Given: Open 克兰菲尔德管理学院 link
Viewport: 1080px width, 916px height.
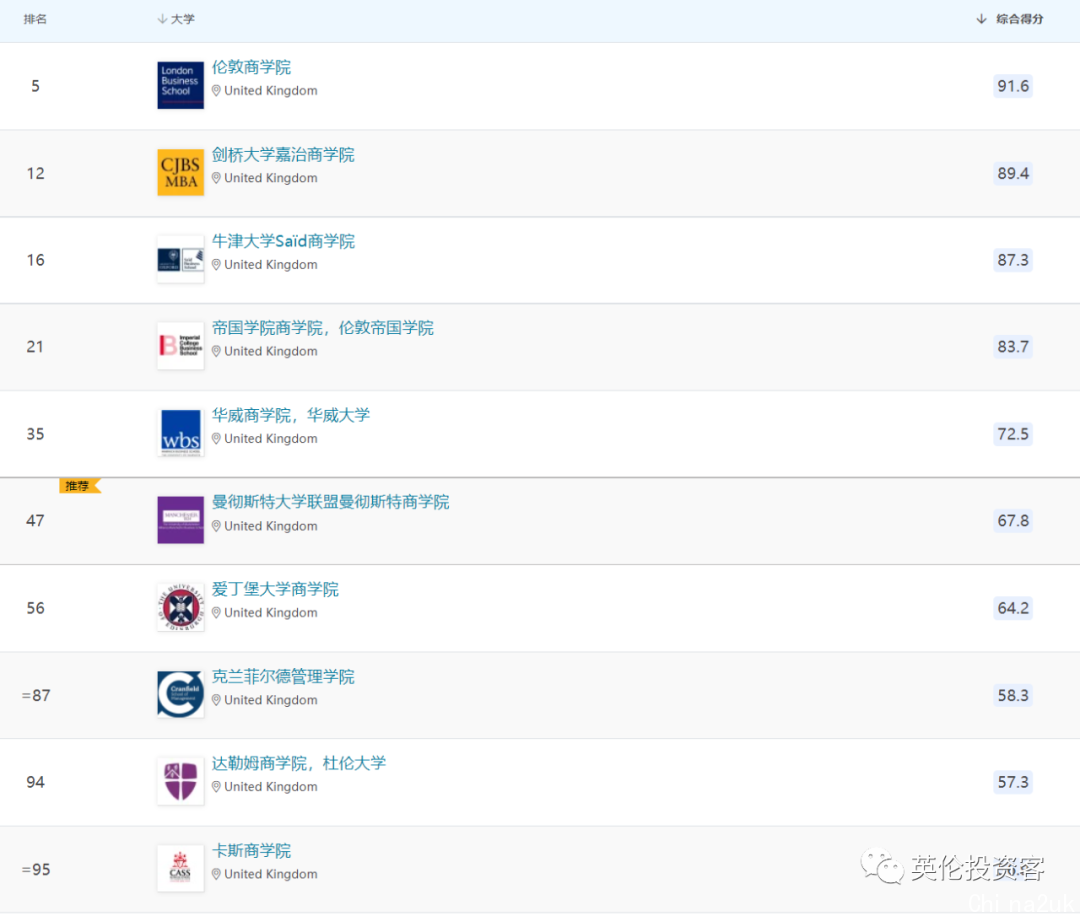Looking at the screenshot, I should click(283, 677).
